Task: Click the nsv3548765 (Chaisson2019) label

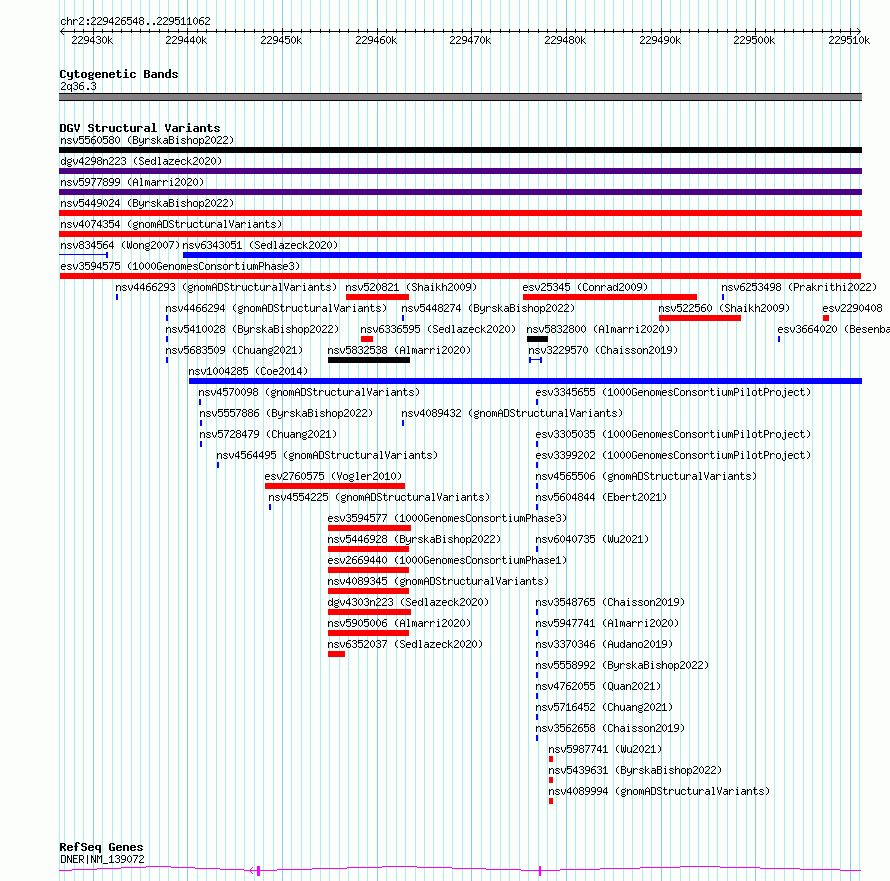Action: pos(610,602)
